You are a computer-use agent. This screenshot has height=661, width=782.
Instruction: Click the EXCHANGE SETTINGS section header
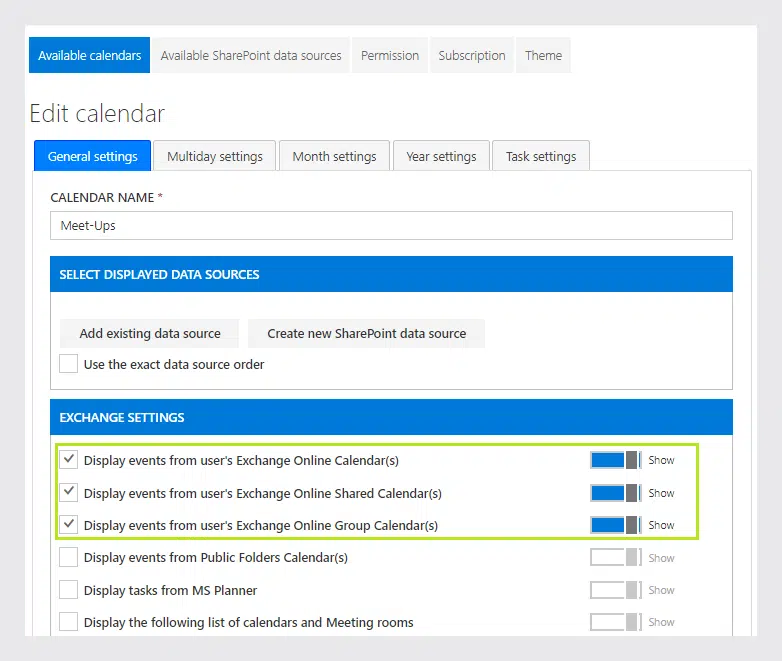[x=391, y=417]
